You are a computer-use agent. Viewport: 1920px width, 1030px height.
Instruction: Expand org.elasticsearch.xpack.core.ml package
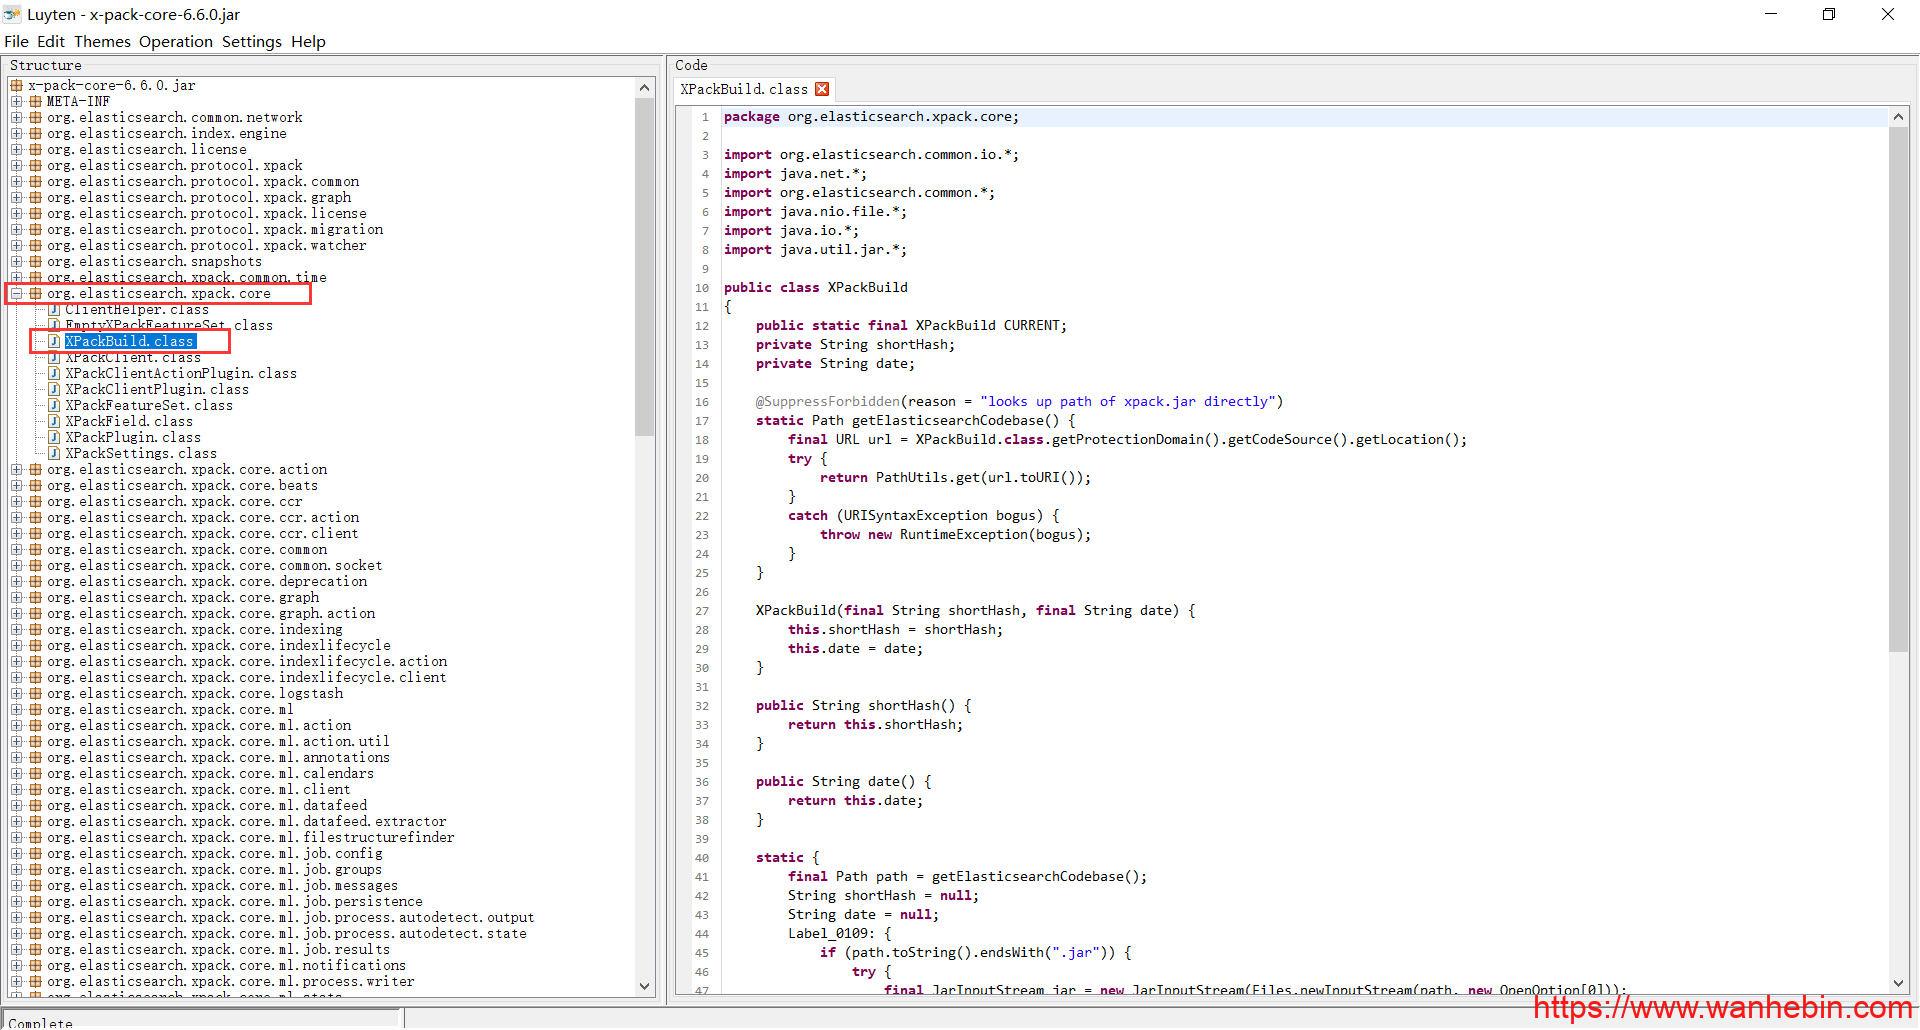point(17,710)
